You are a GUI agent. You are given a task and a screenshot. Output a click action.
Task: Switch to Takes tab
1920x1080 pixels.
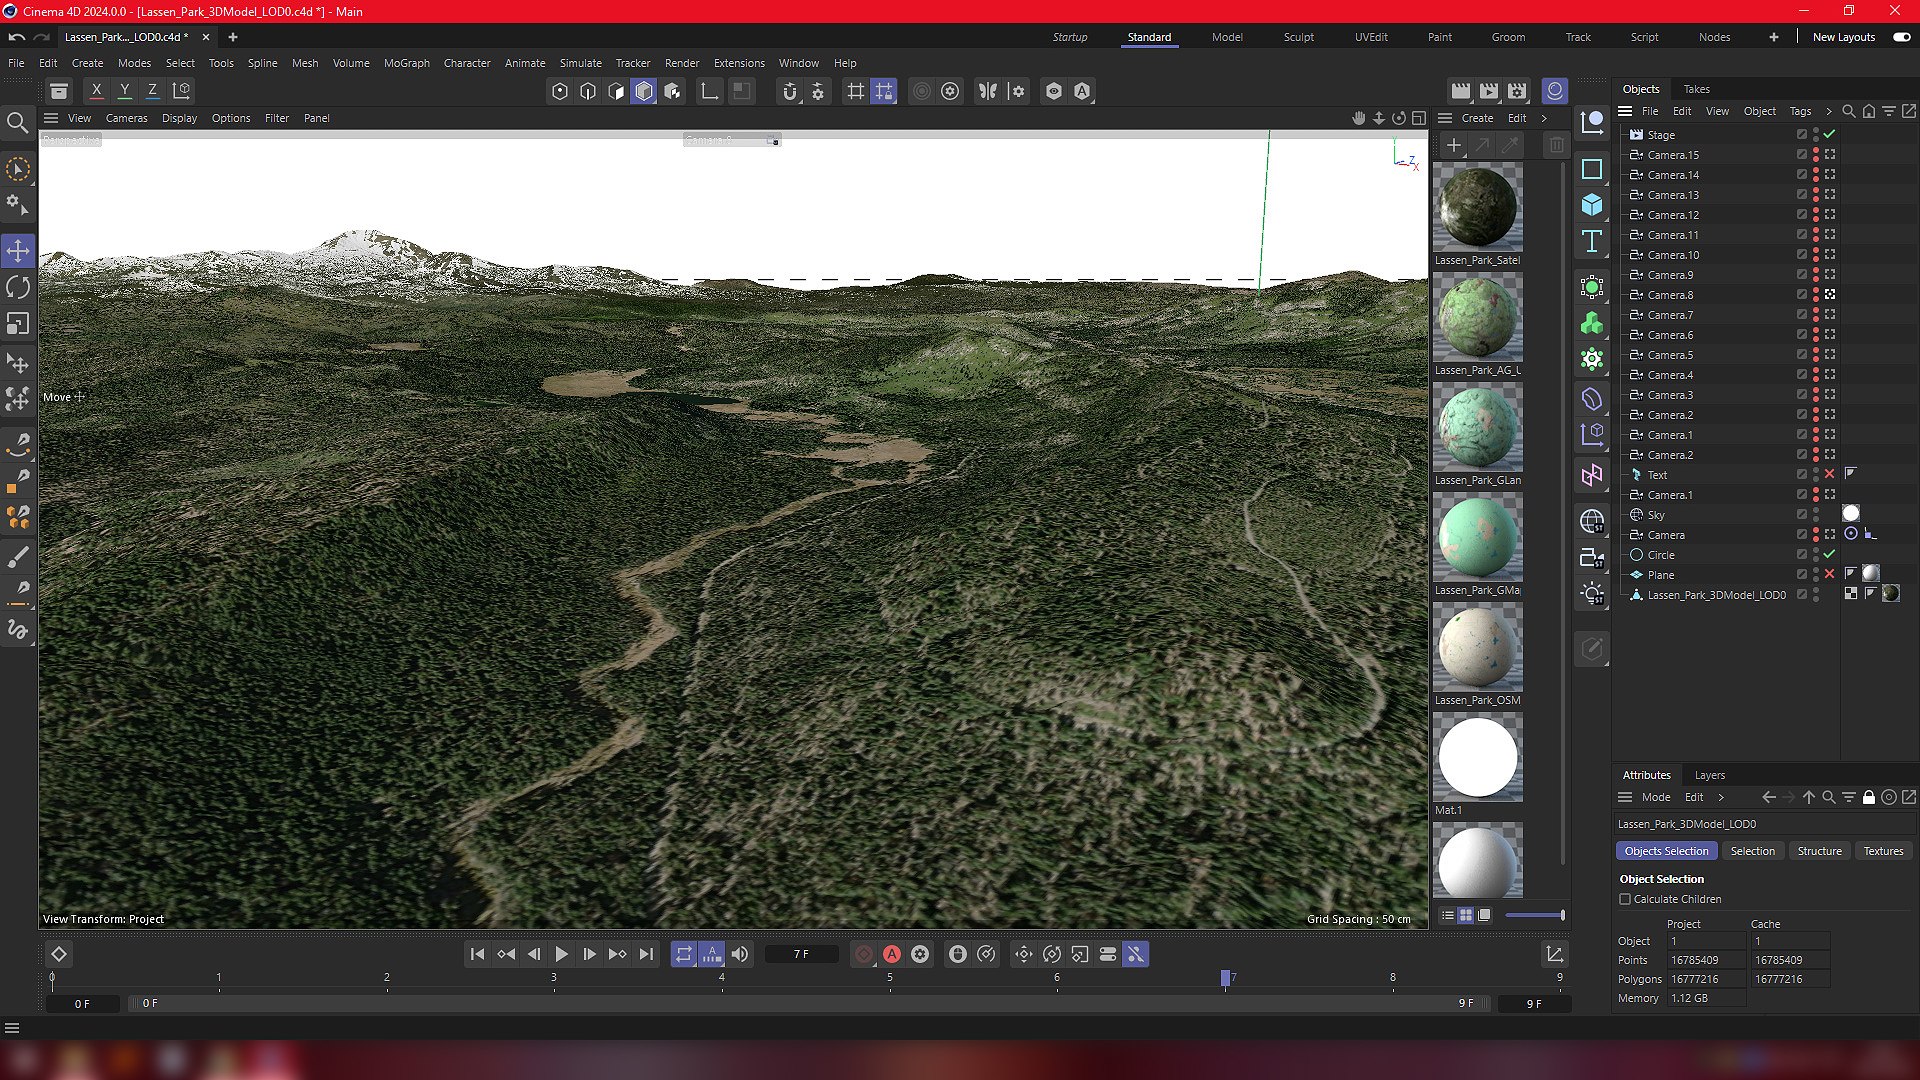(1696, 89)
